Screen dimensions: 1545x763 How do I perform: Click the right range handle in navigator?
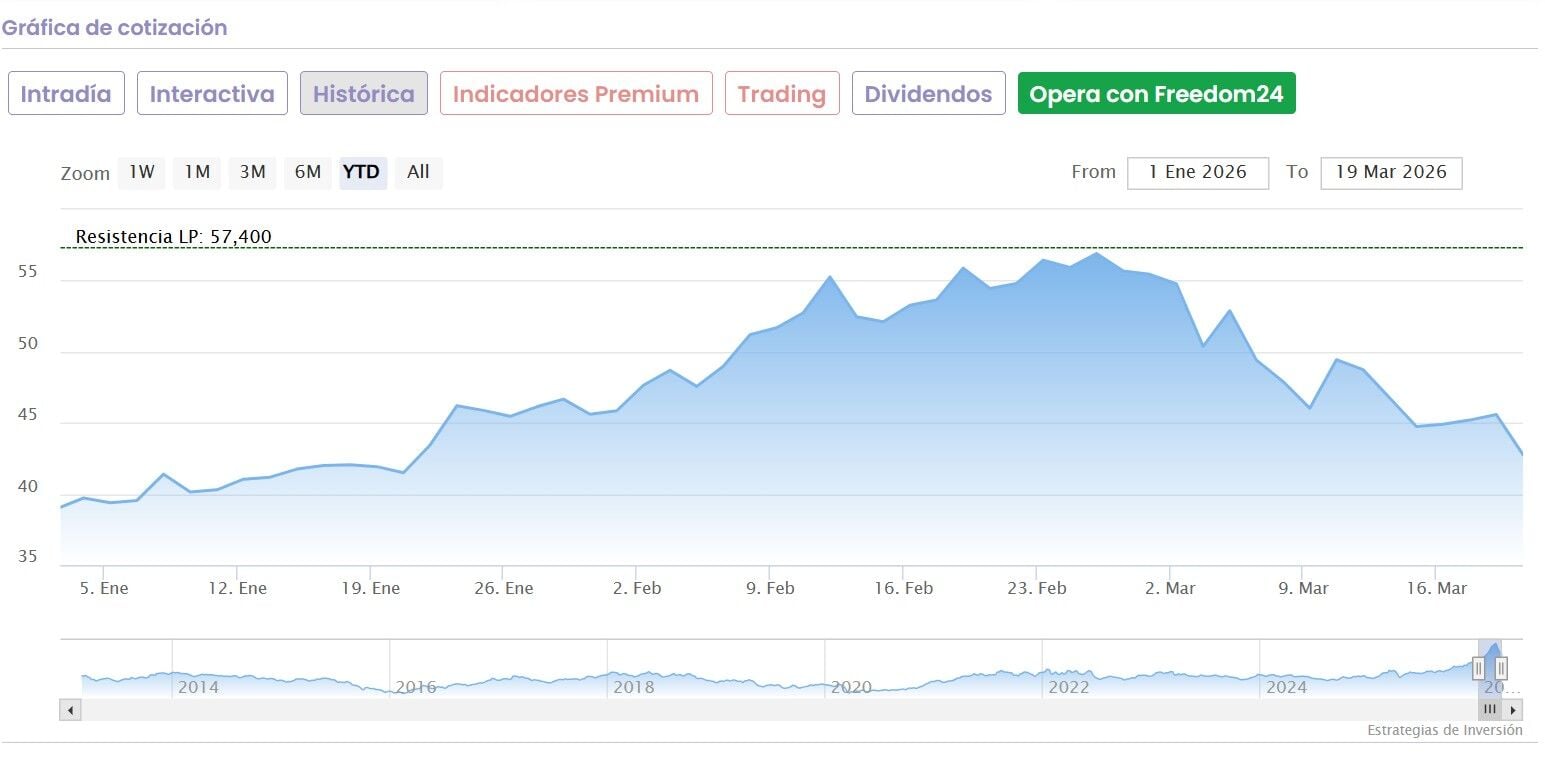click(1501, 668)
